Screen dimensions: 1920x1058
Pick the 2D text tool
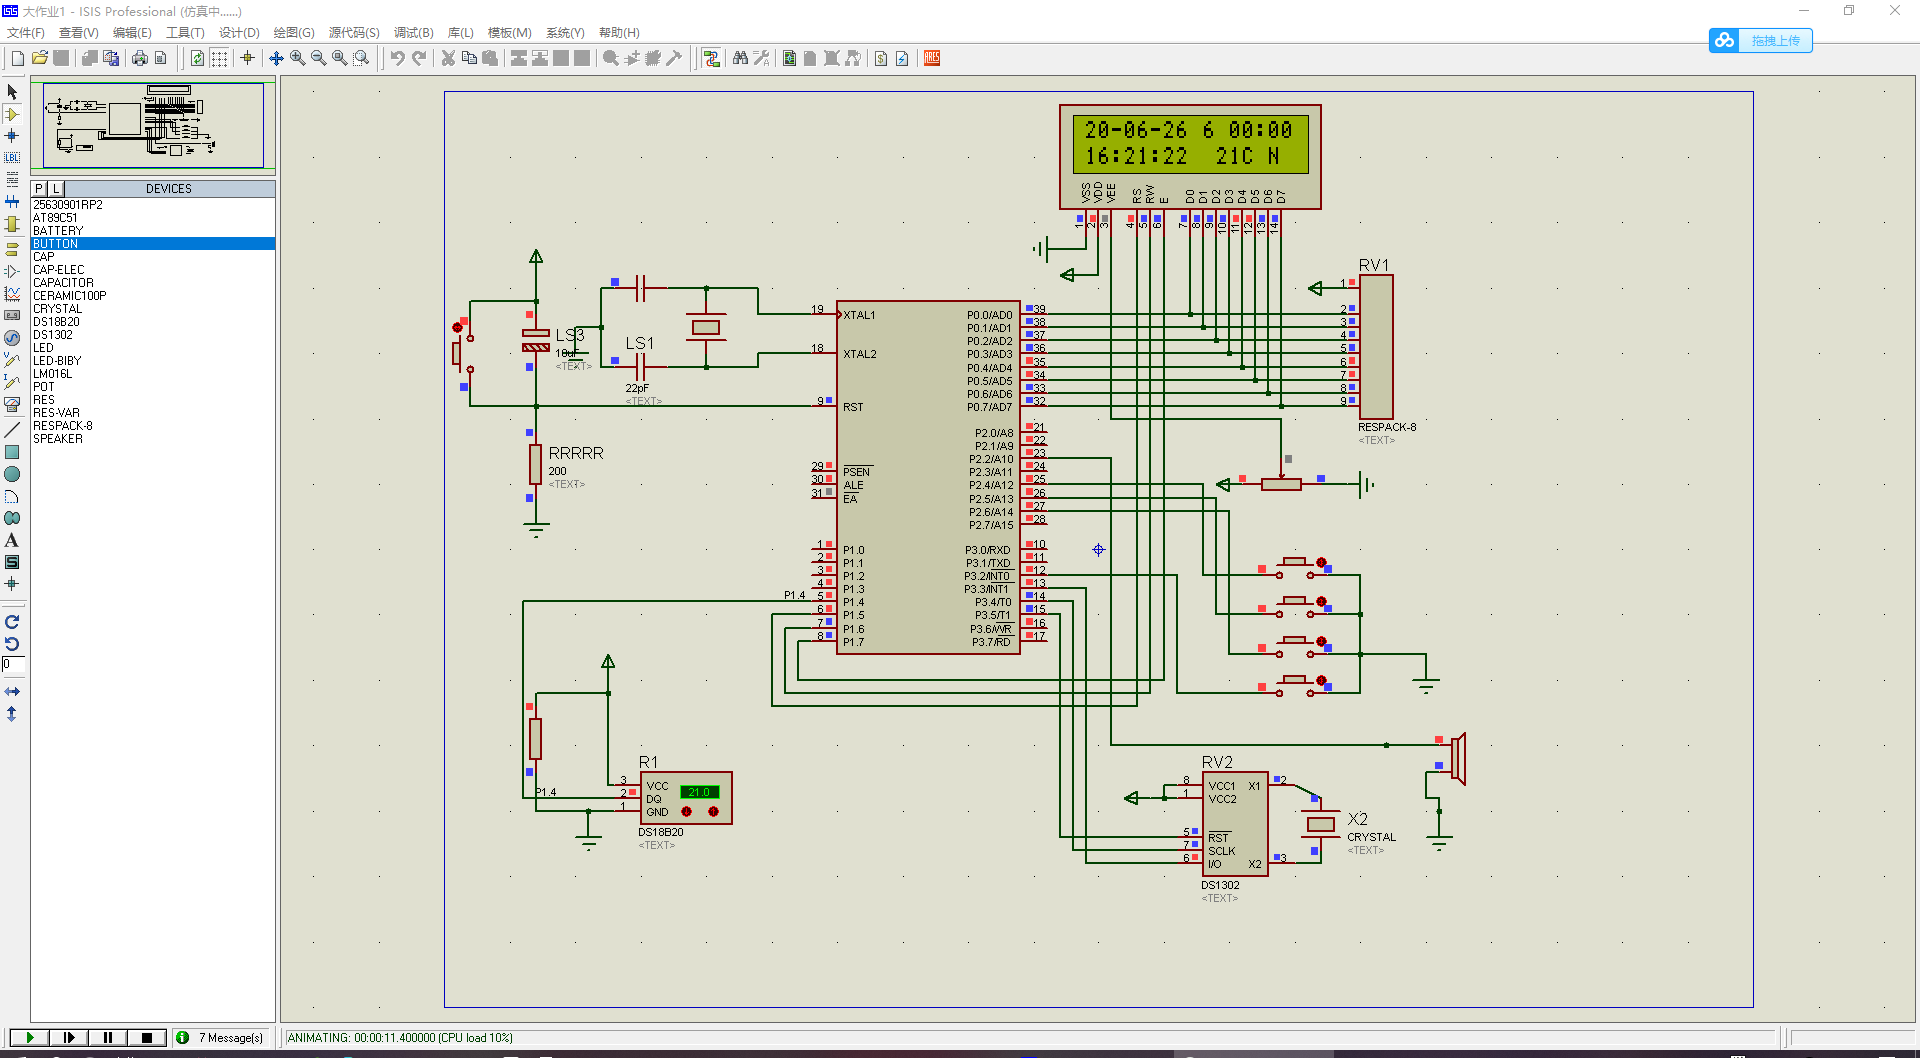12,541
